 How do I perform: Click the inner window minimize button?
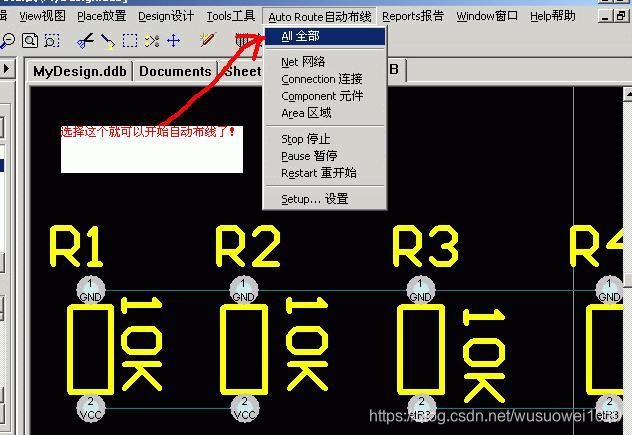[605, 16]
